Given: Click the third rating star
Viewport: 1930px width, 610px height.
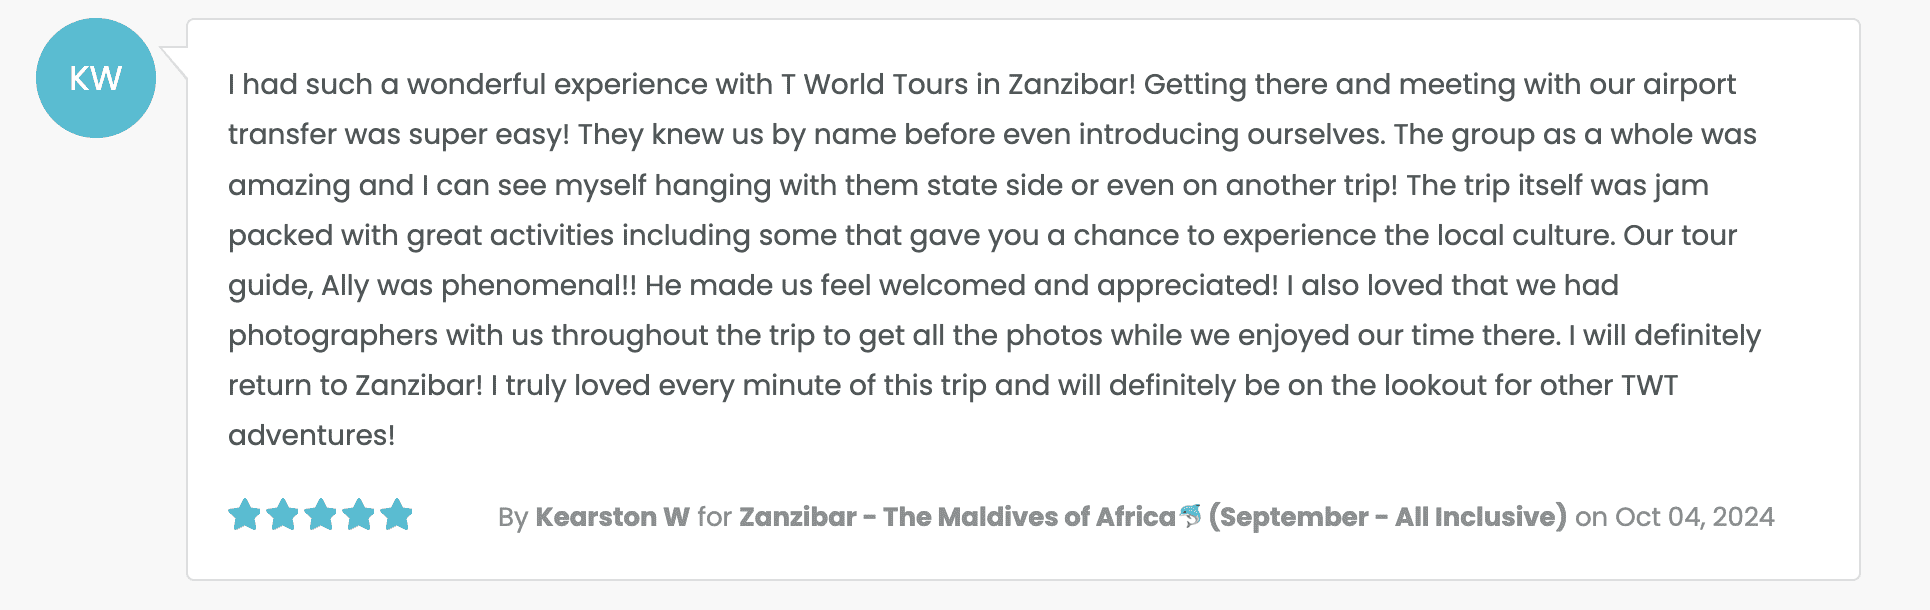Looking at the screenshot, I should coord(321,515).
